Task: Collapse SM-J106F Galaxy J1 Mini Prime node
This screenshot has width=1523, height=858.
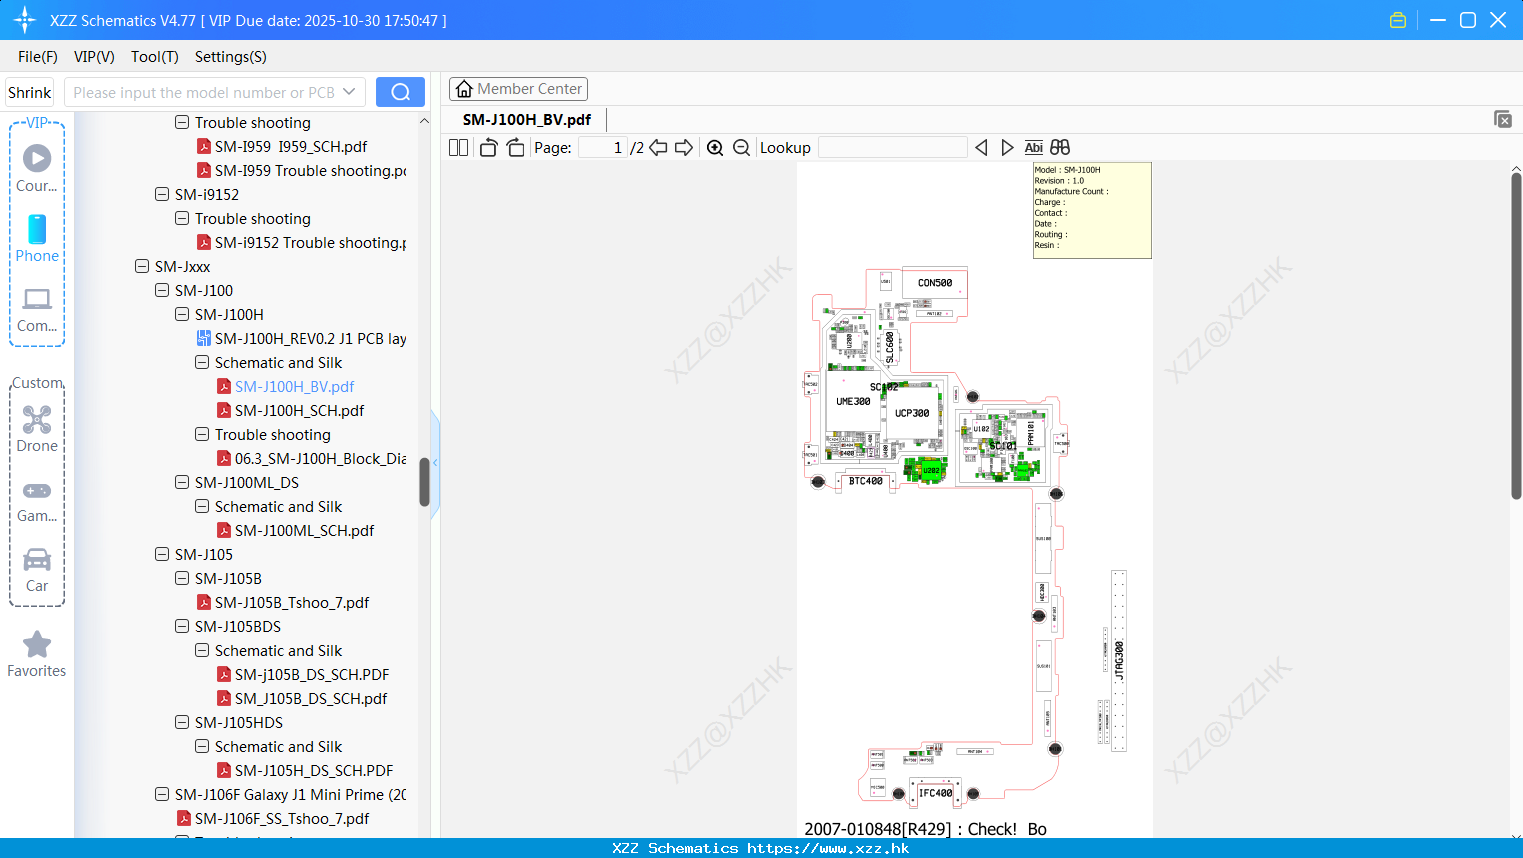Action: (x=162, y=795)
